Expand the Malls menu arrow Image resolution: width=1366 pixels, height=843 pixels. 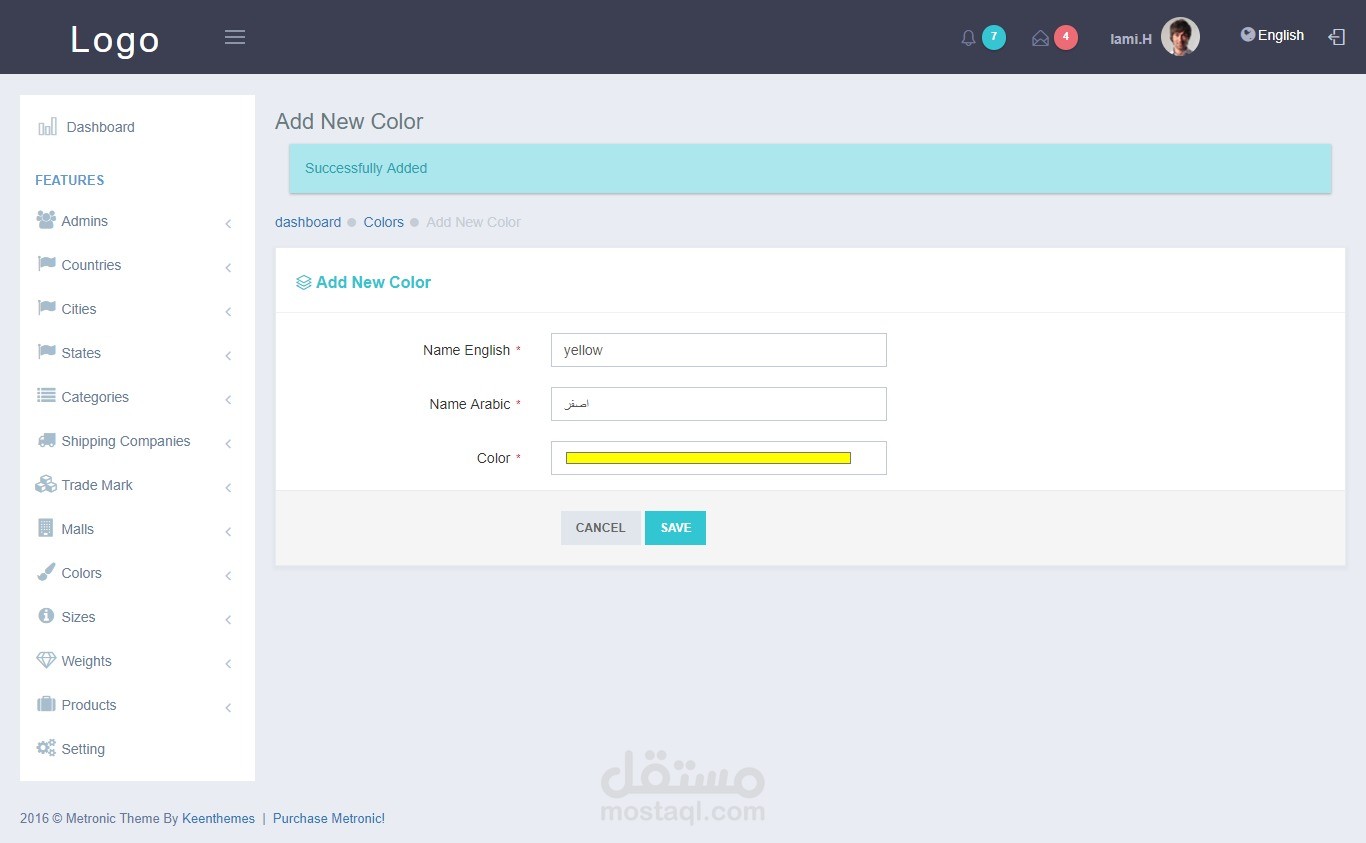228,531
